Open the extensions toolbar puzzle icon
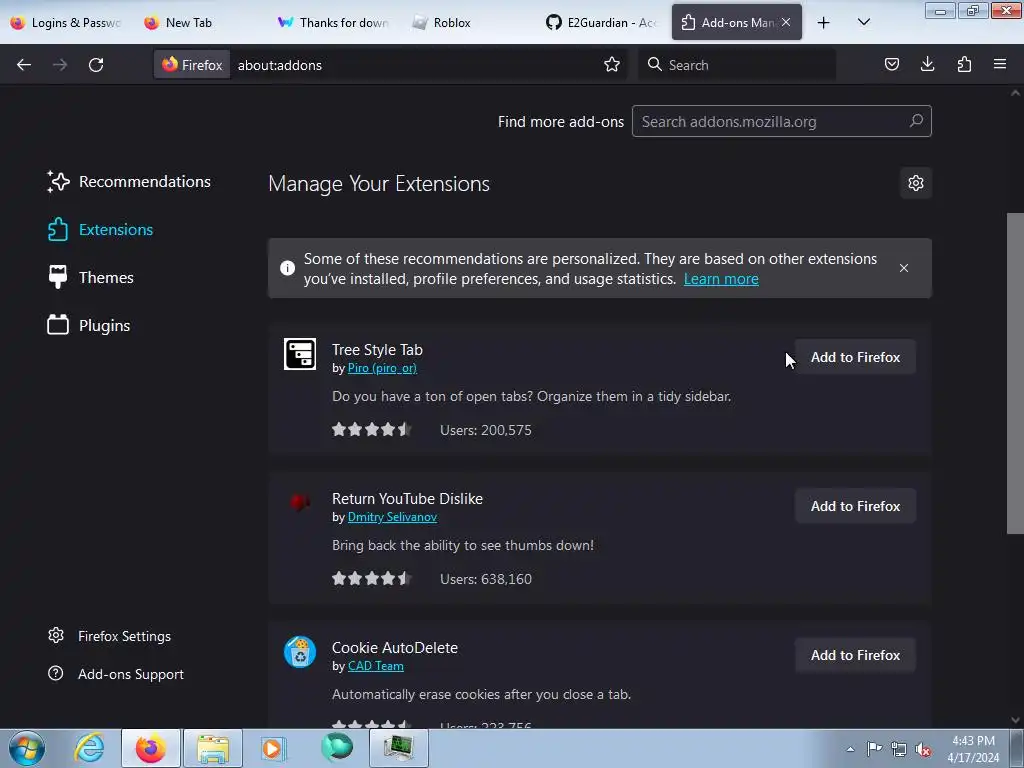Screen dimensions: 1024x768 [964, 65]
